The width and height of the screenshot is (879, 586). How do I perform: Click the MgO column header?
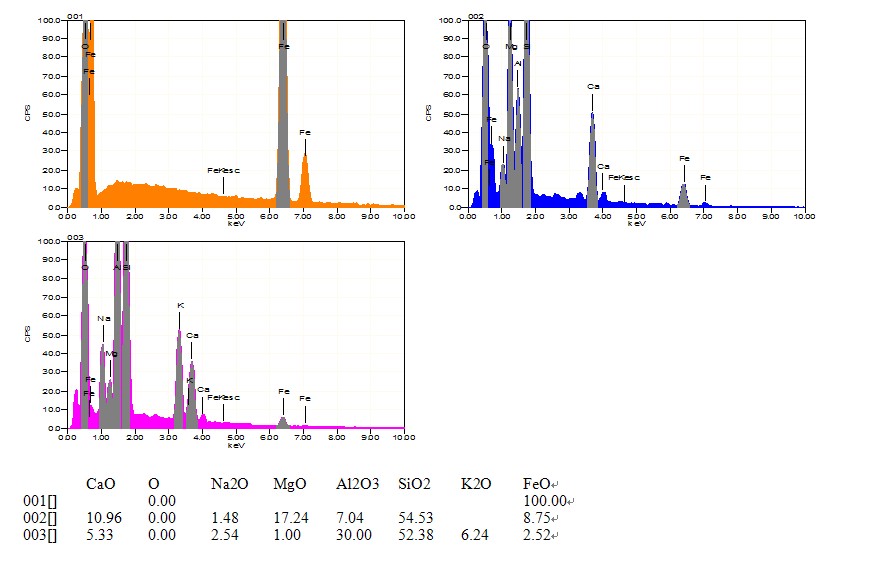(x=290, y=484)
